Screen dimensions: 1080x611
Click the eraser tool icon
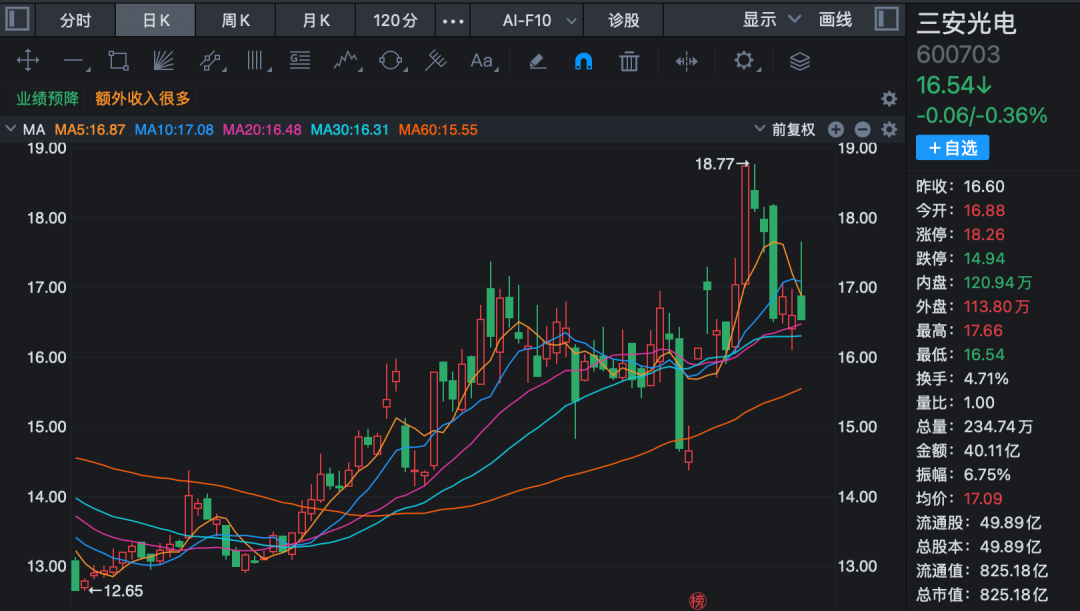pyautogui.click(x=537, y=61)
